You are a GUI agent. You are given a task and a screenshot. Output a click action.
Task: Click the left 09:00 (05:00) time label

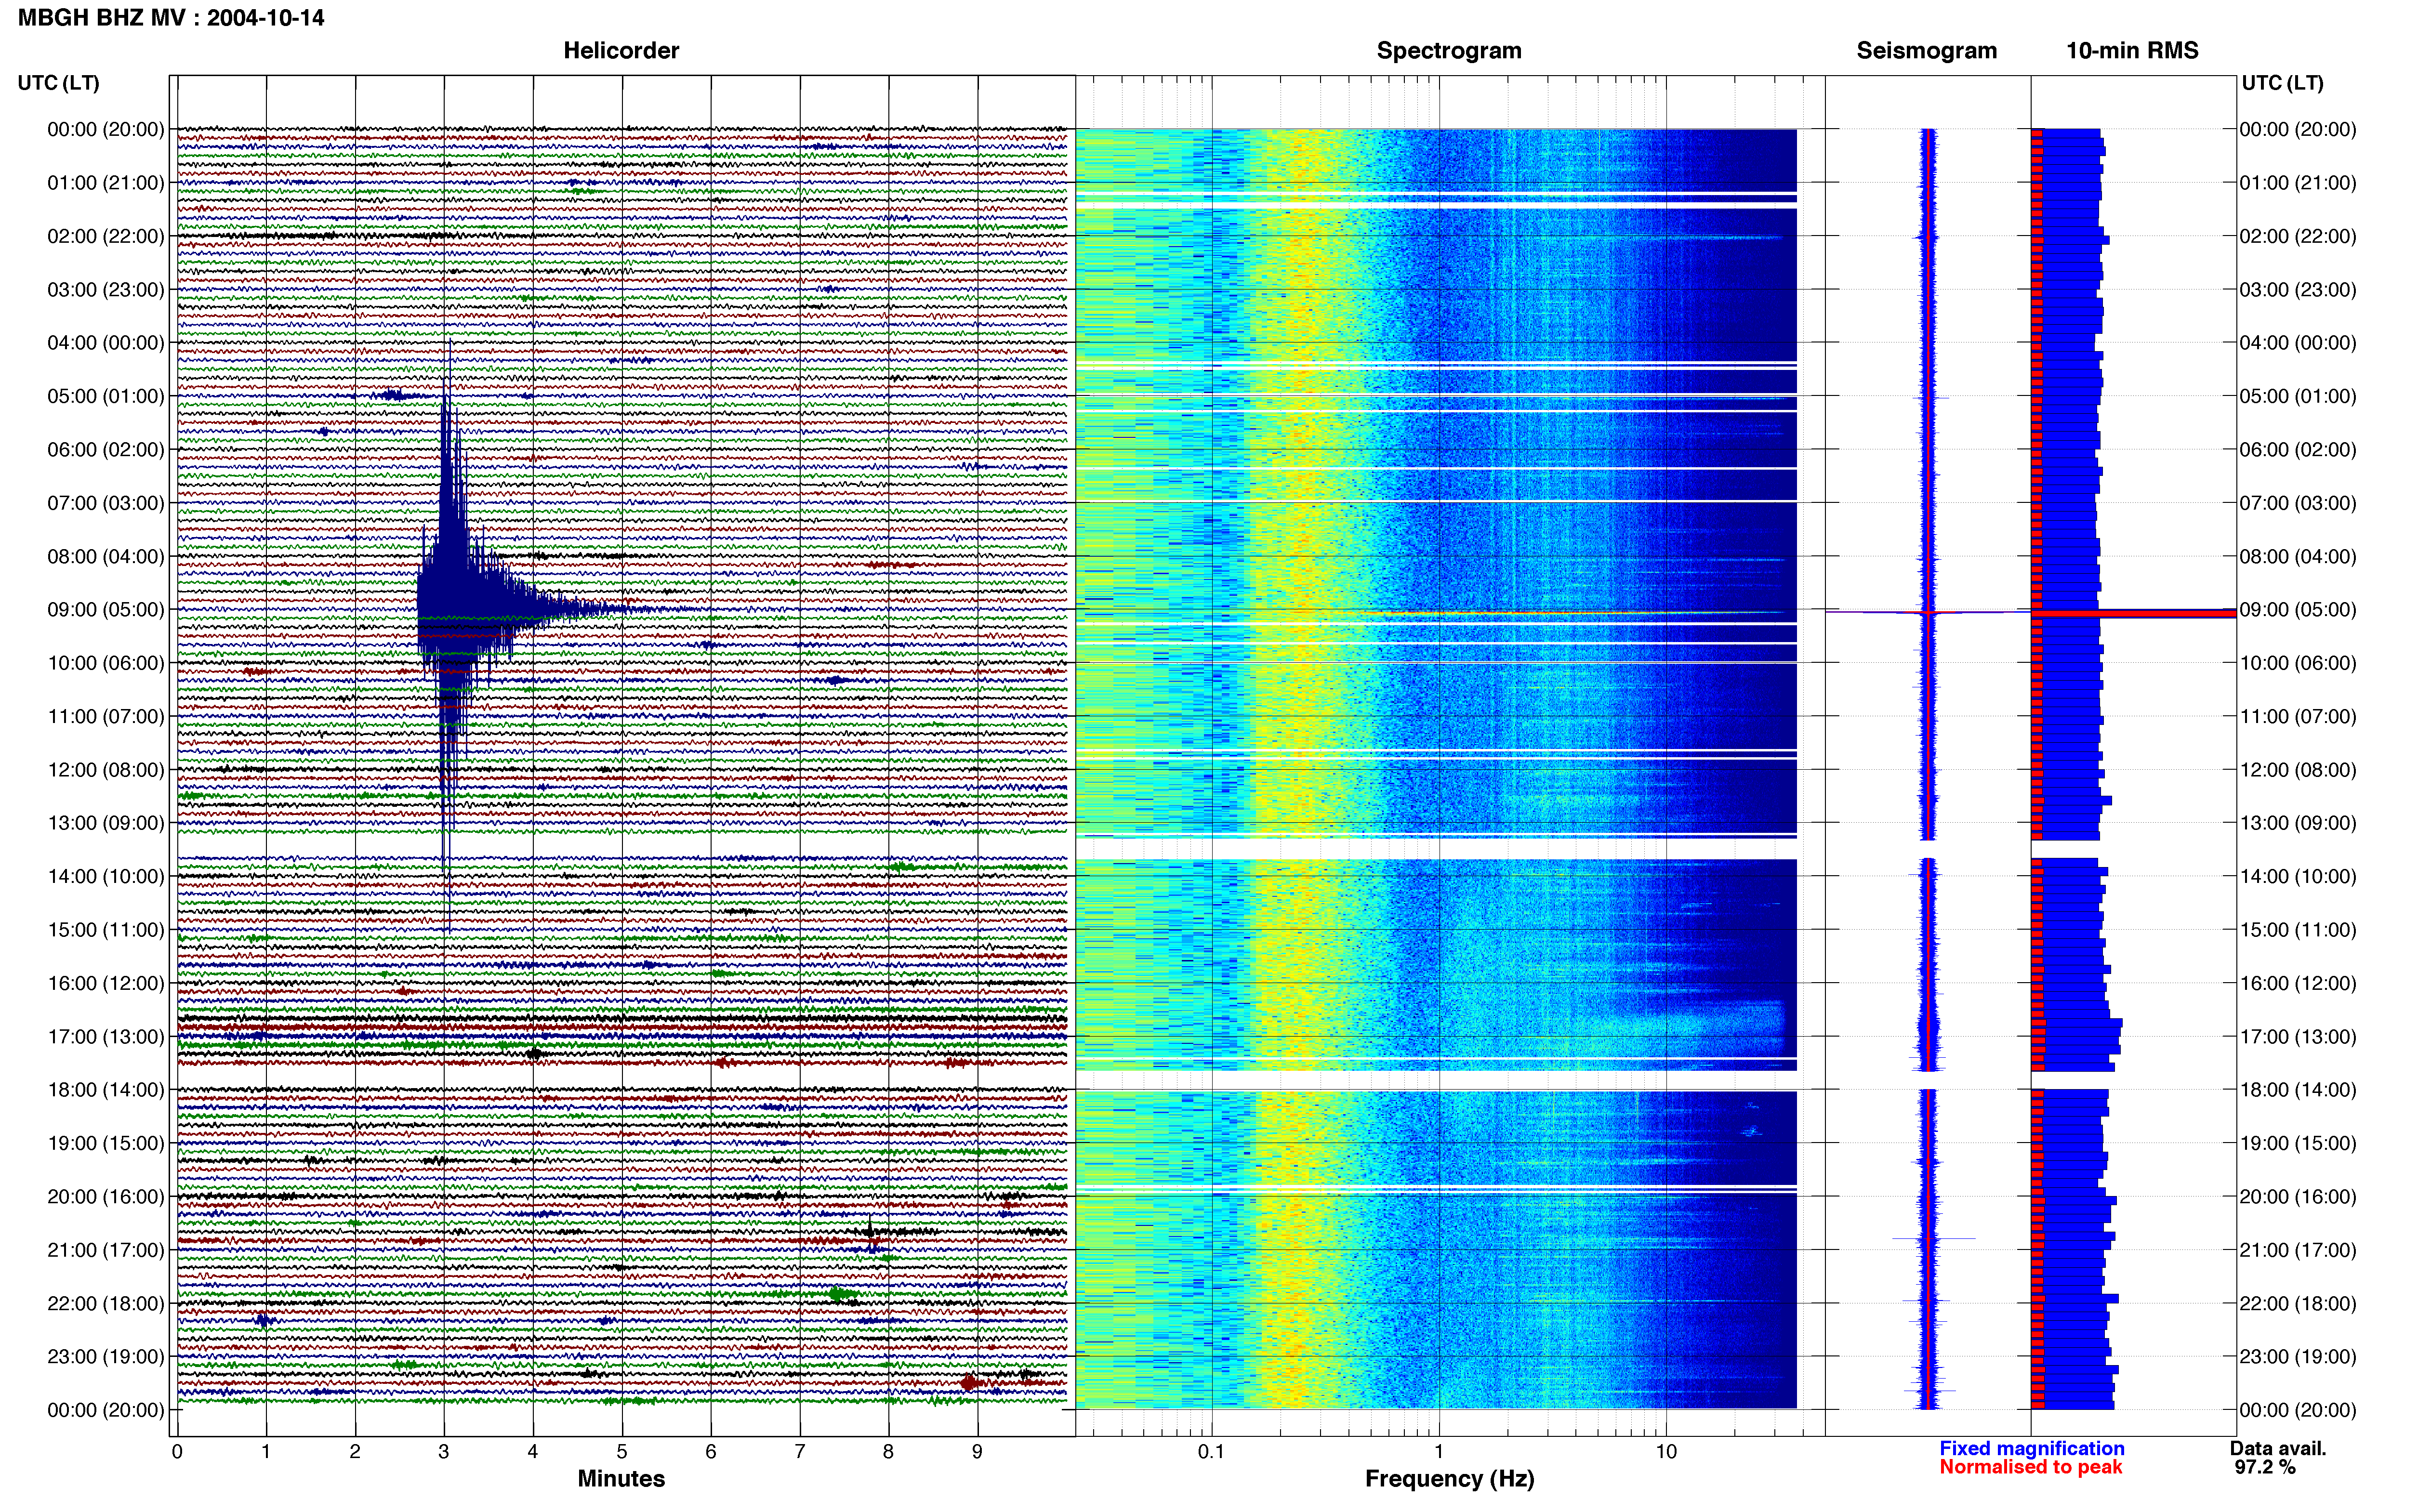106,609
